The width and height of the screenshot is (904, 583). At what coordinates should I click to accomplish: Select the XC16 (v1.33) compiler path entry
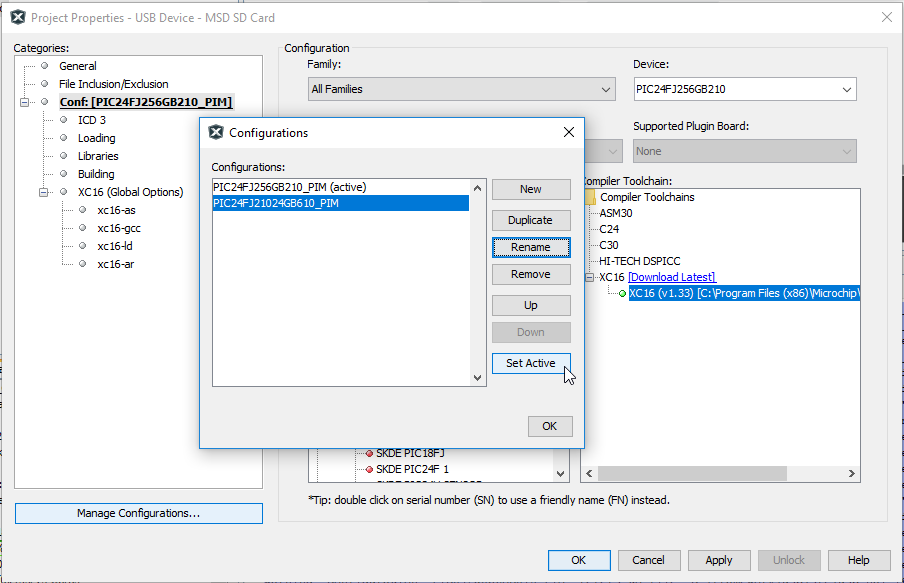[744, 294]
